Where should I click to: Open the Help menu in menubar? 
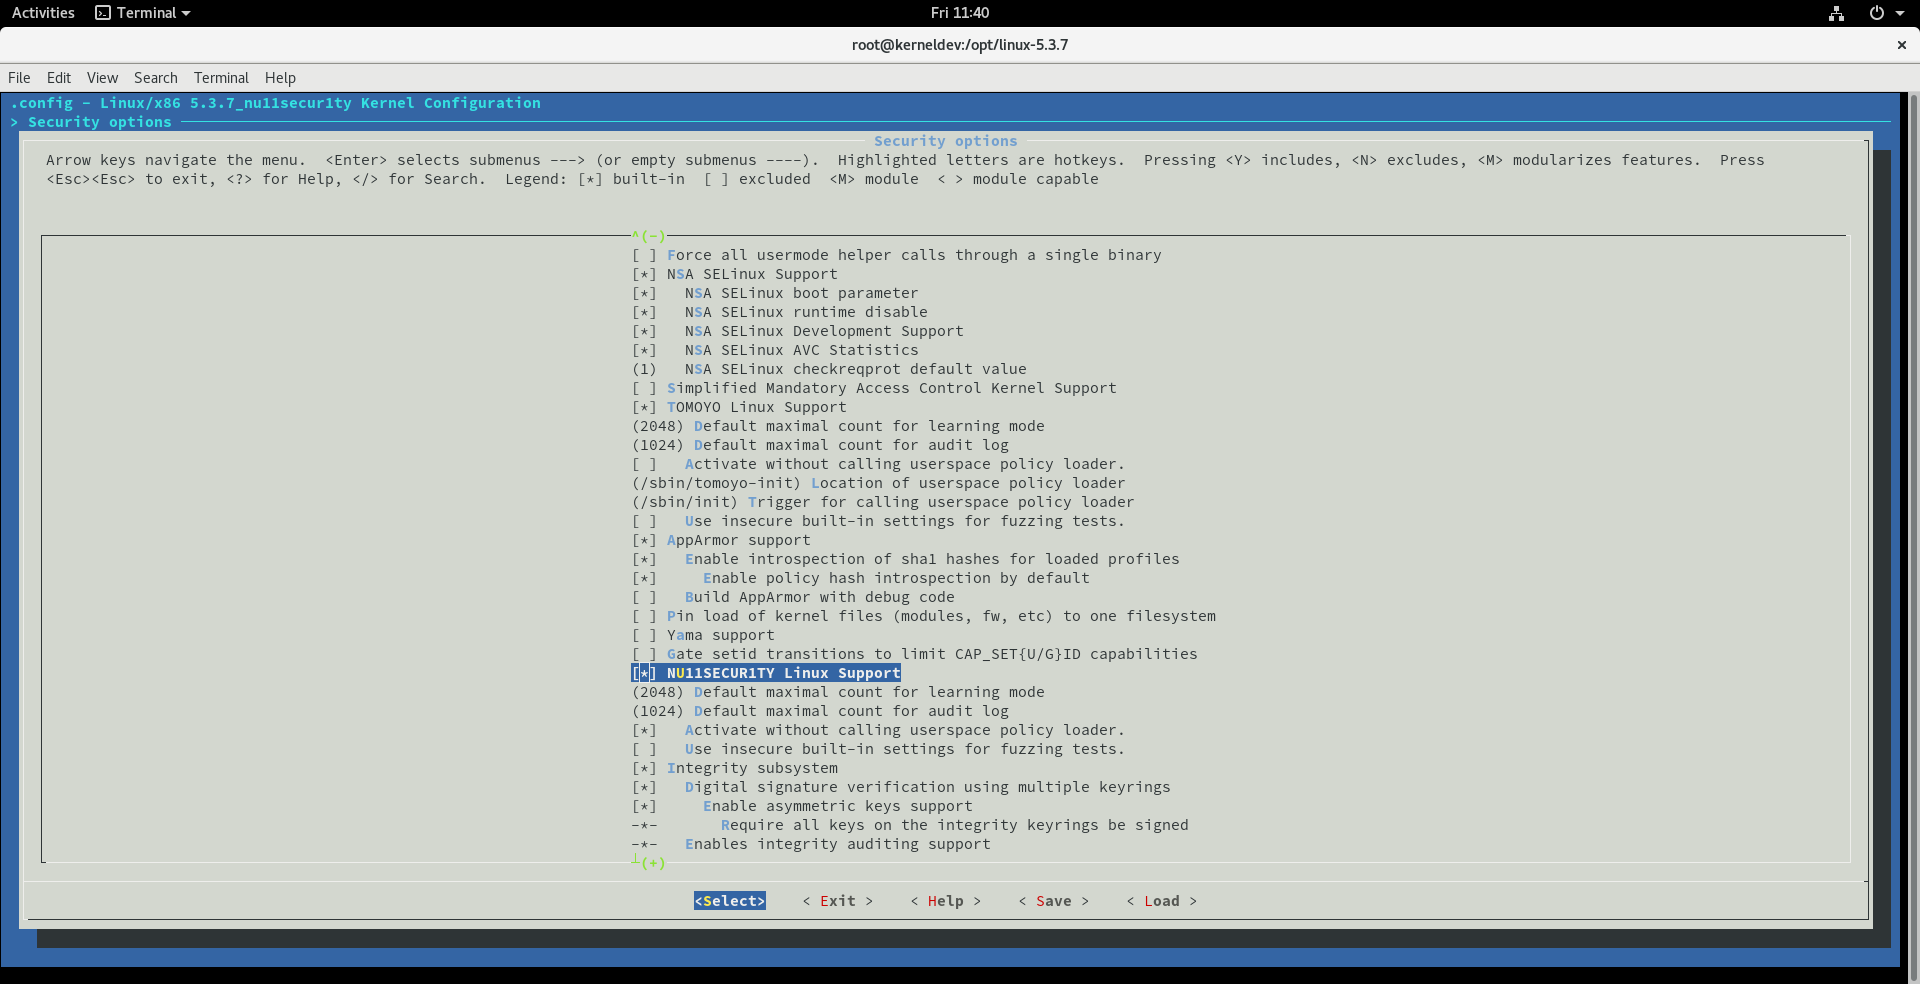click(280, 78)
